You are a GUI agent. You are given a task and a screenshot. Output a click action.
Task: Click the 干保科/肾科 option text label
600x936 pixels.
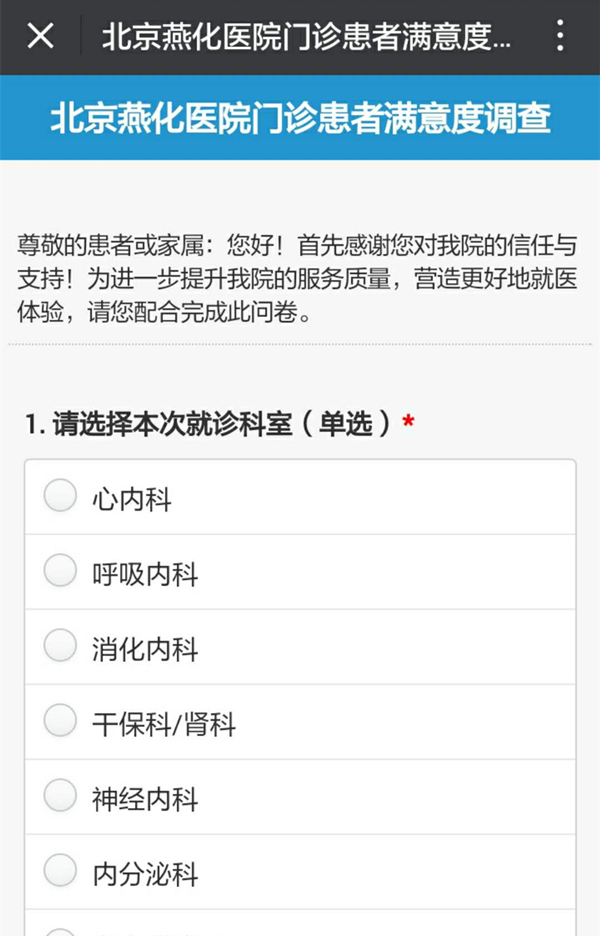(x=164, y=724)
